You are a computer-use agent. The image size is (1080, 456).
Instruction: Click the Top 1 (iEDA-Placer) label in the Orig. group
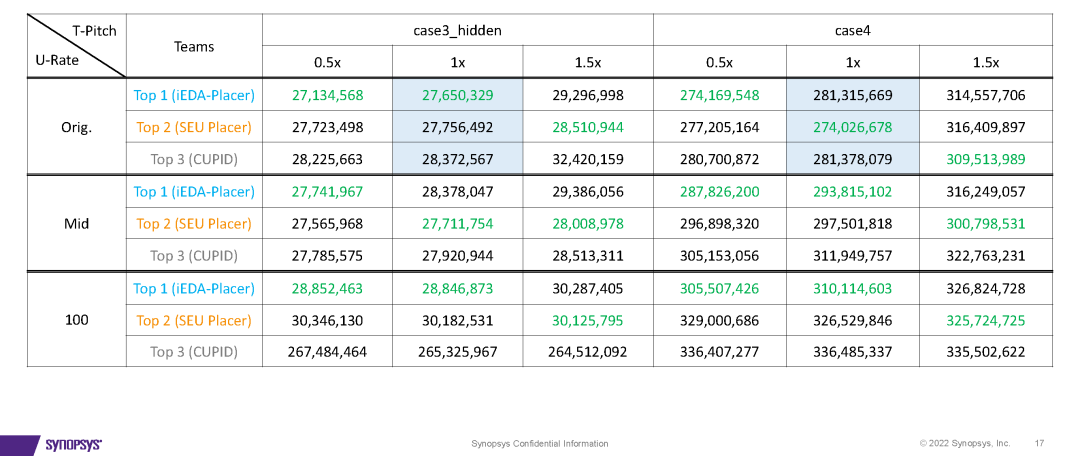(194, 95)
